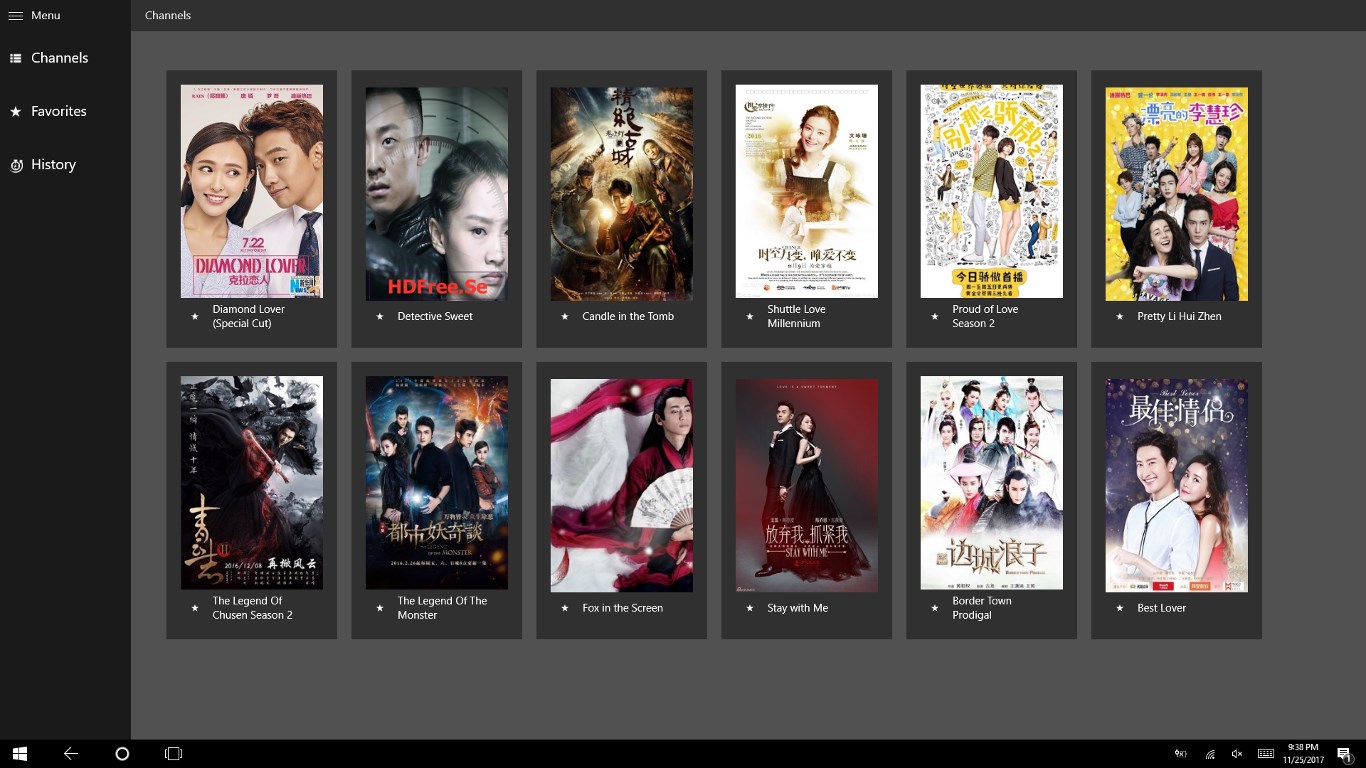Screen dimensions: 1366x768
Task: Open Favorites in the side menu
Action: tap(59, 111)
